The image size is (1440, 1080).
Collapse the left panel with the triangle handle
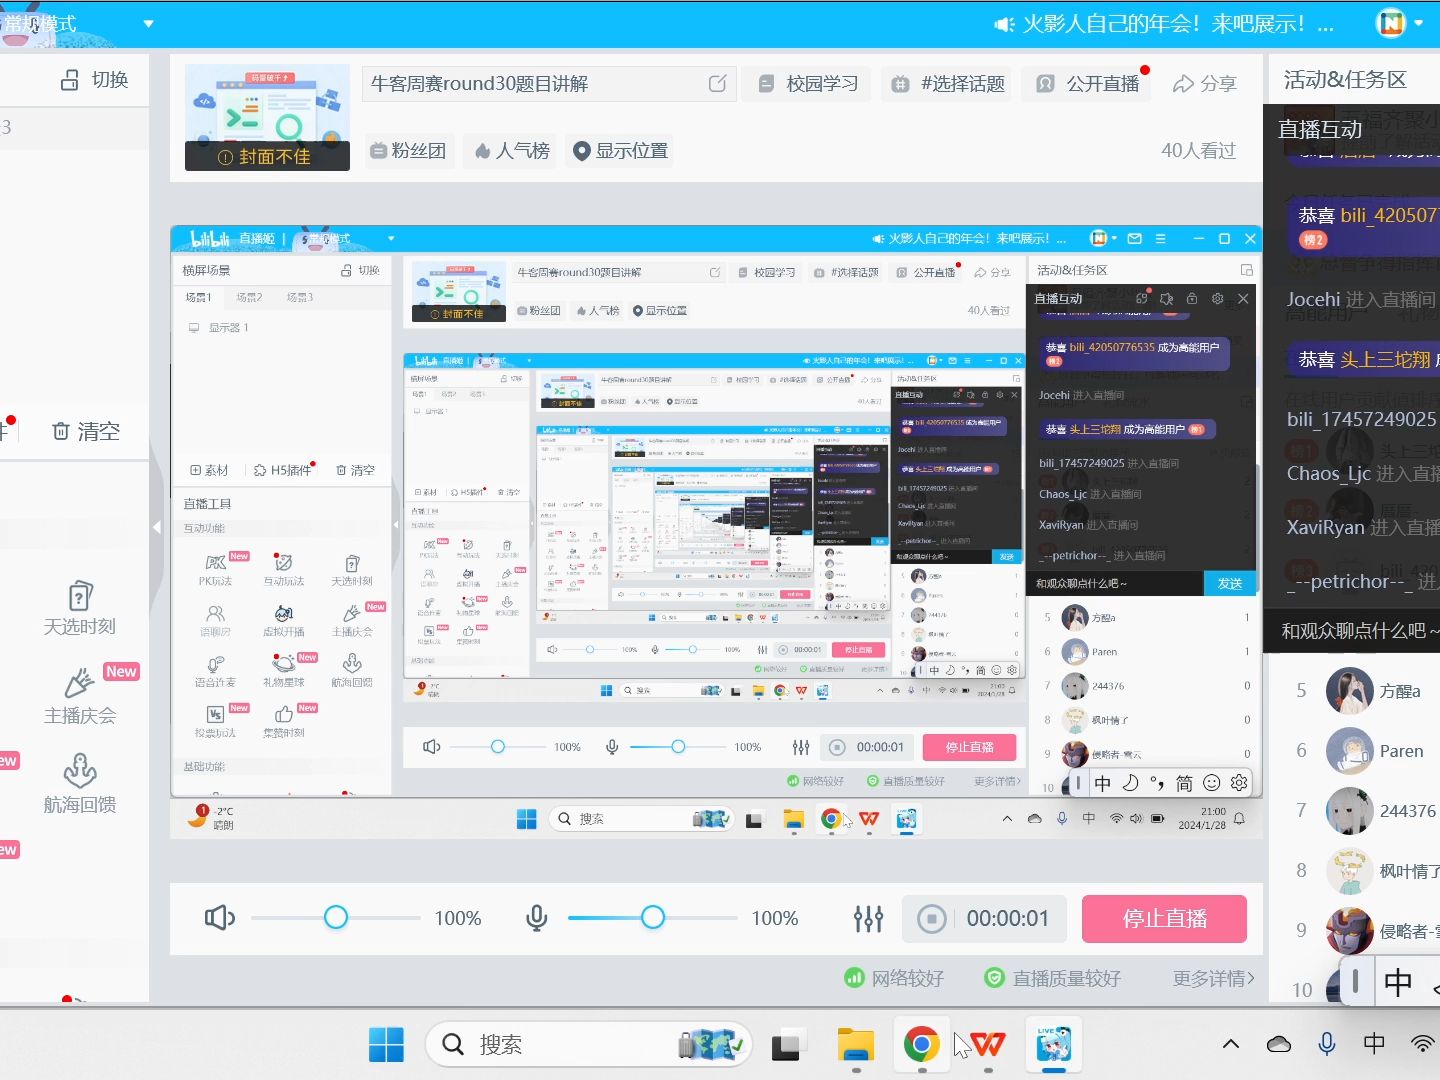tap(156, 526)
